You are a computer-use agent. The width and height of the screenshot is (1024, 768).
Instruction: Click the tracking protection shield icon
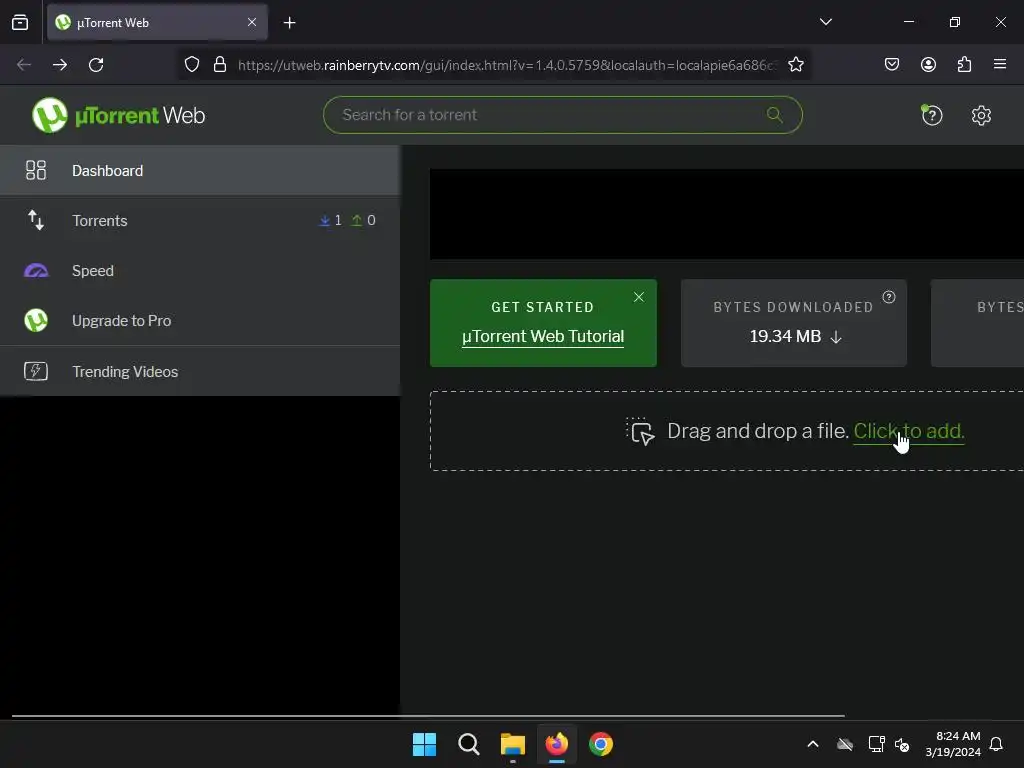click(191, 65)
